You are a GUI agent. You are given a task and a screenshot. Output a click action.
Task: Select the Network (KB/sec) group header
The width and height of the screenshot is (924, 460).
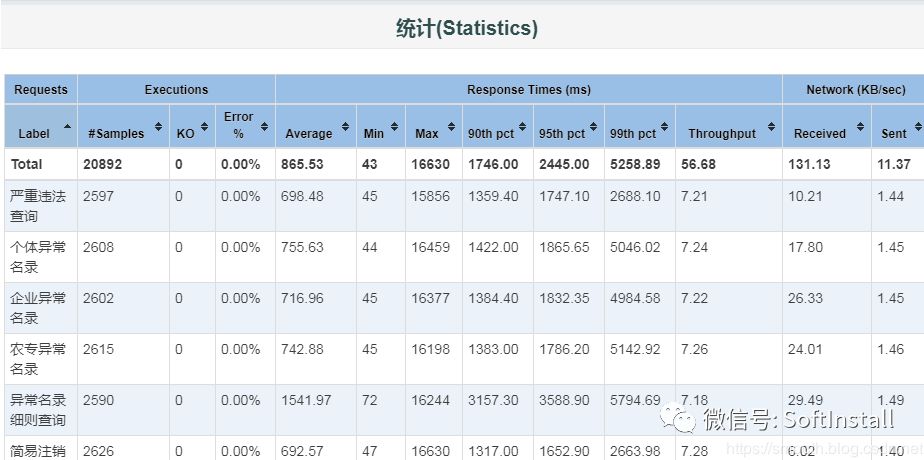(856, 90)
